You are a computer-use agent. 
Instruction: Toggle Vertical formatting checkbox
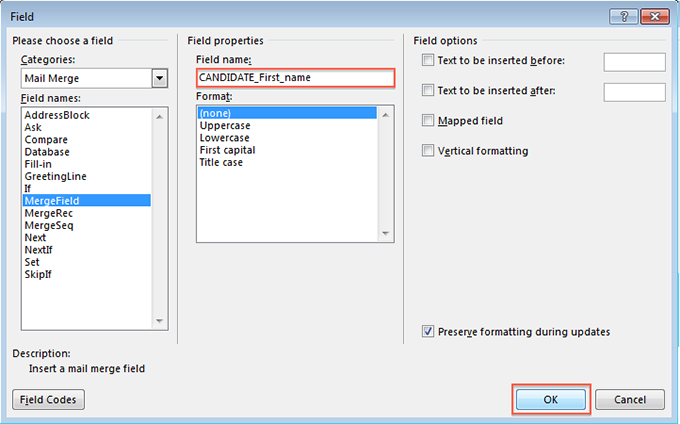pos(429,151)
